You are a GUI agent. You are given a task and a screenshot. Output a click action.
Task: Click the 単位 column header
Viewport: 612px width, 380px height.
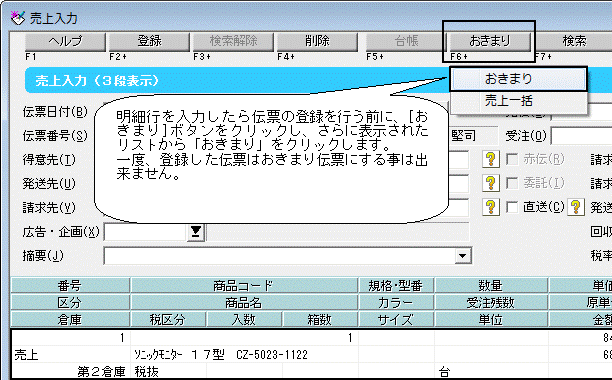(x=491, y=320)
